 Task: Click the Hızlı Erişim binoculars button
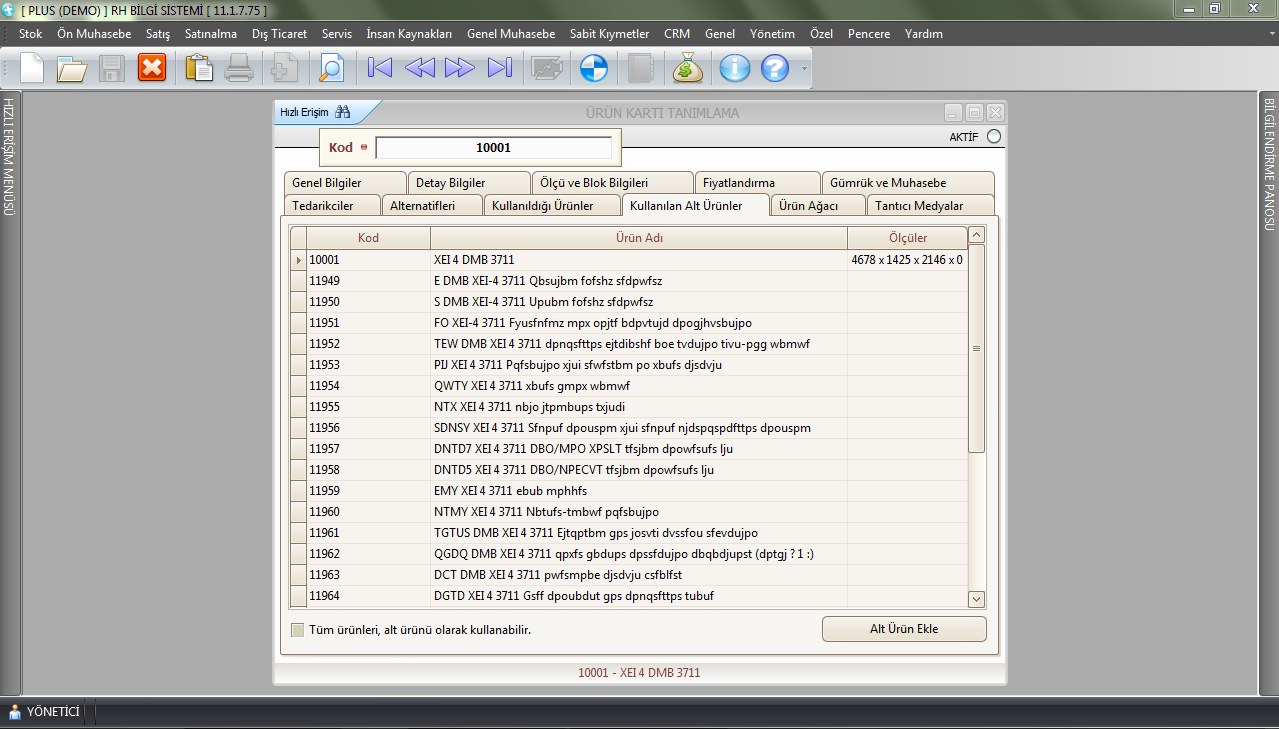[x=342, y=112]
